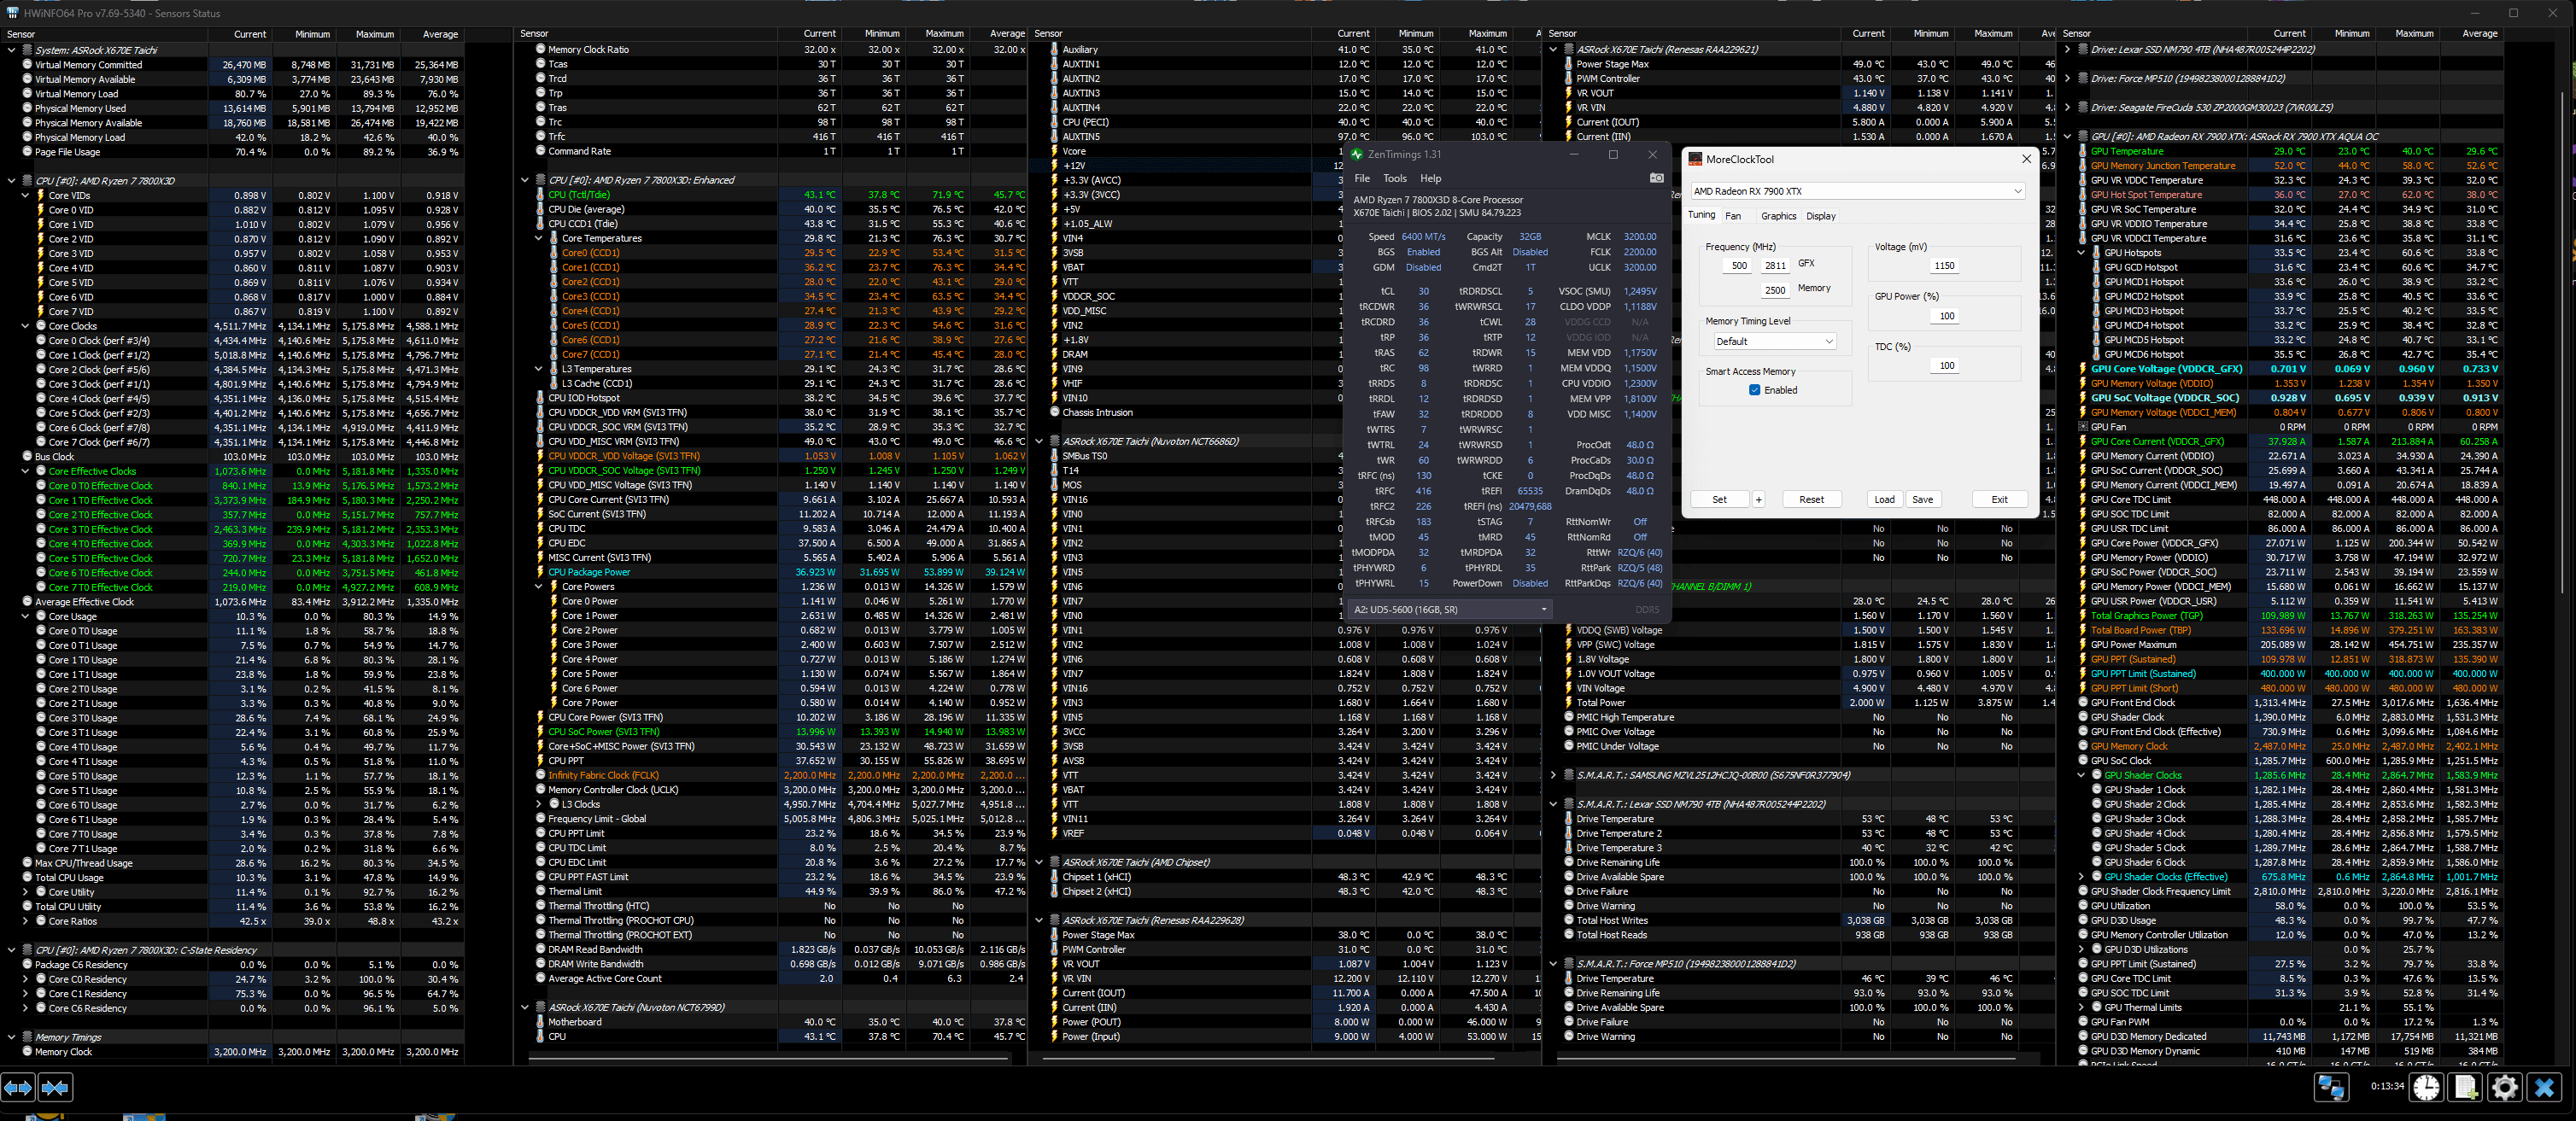The width and height of the screenshot is (2576, 1121).
Task: Click the HWiNFO64 title bar app icon
Action: coord(12,13)
